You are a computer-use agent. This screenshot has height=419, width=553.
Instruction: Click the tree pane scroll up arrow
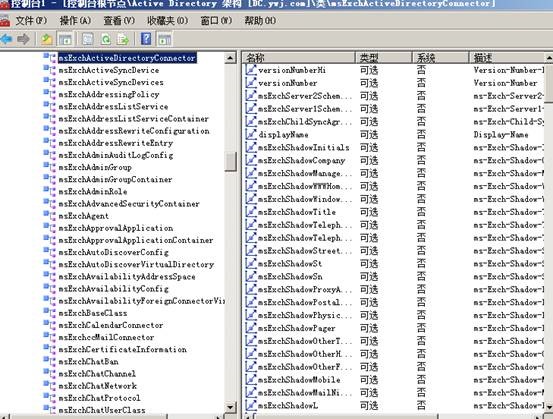click(x=230, y=57)
